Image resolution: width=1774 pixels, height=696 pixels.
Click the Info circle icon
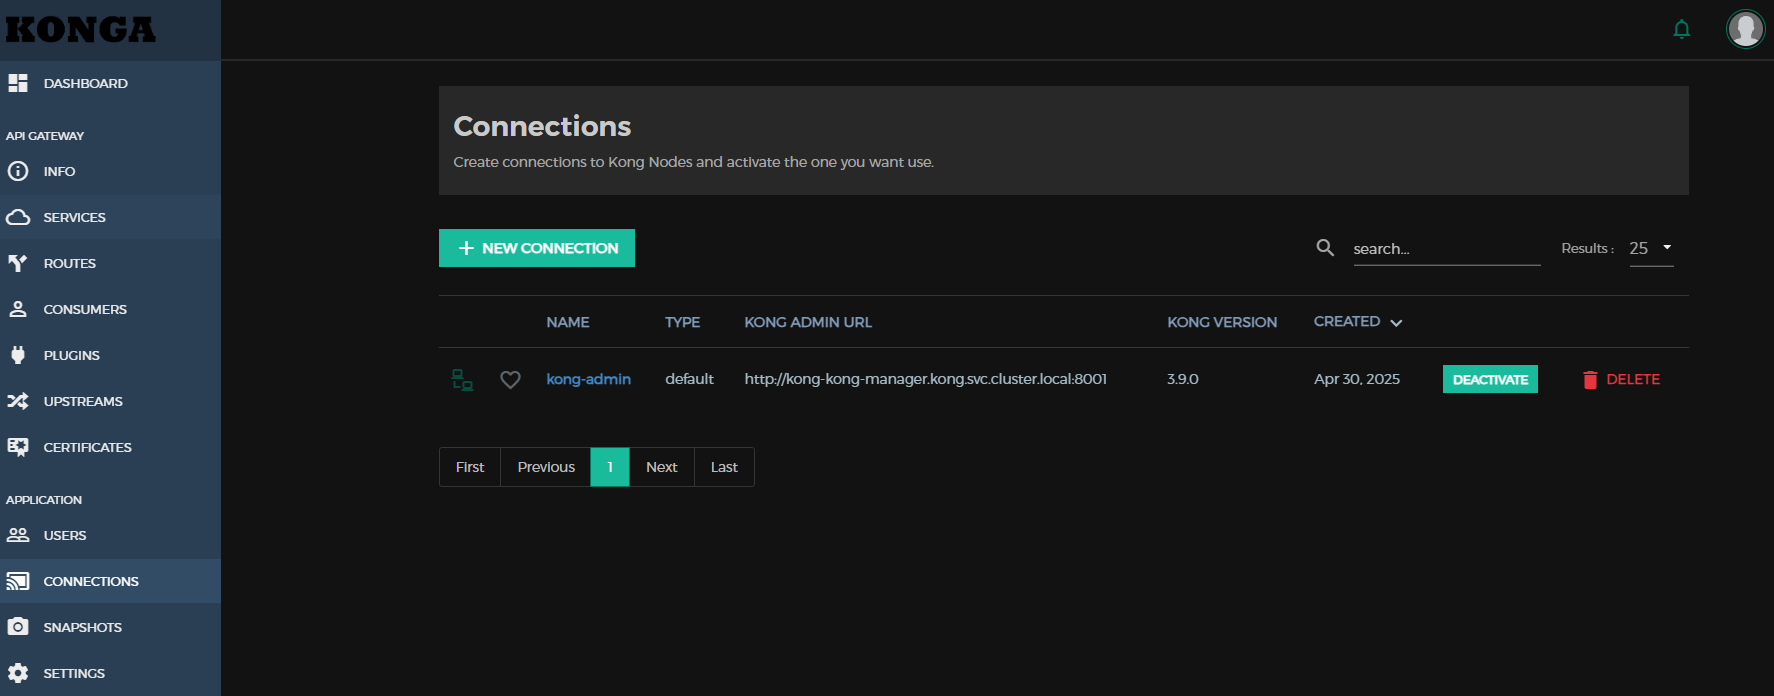pyautogui.click(x=18, y=171)
